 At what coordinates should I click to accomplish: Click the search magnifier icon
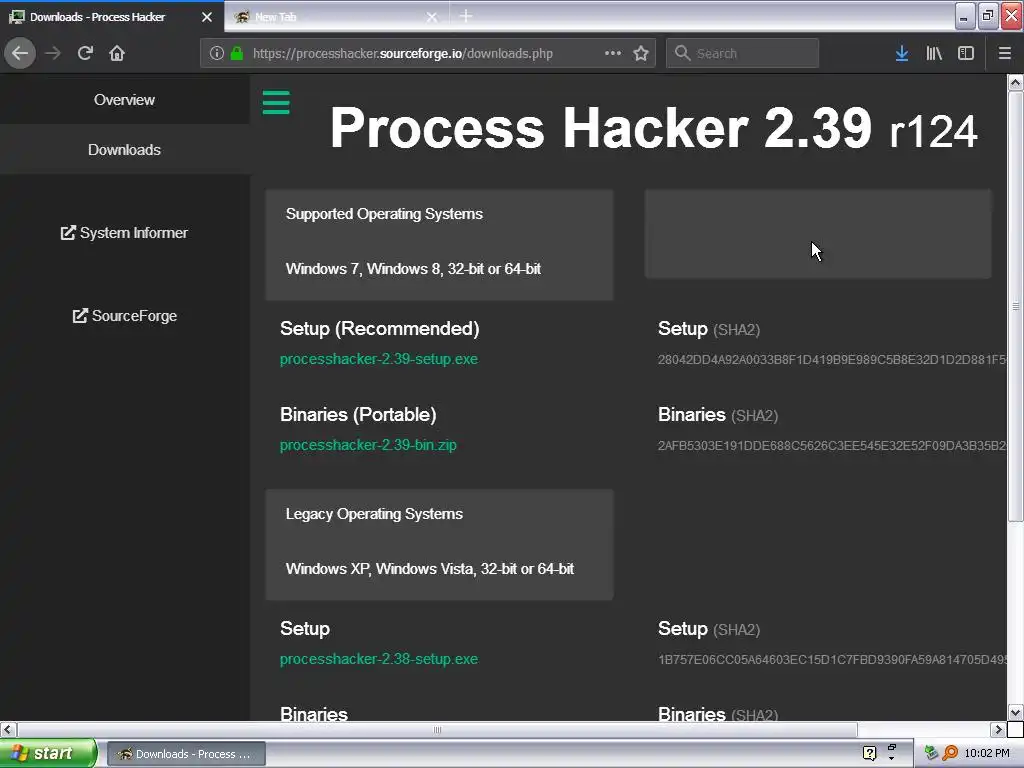tap(682, 53)
